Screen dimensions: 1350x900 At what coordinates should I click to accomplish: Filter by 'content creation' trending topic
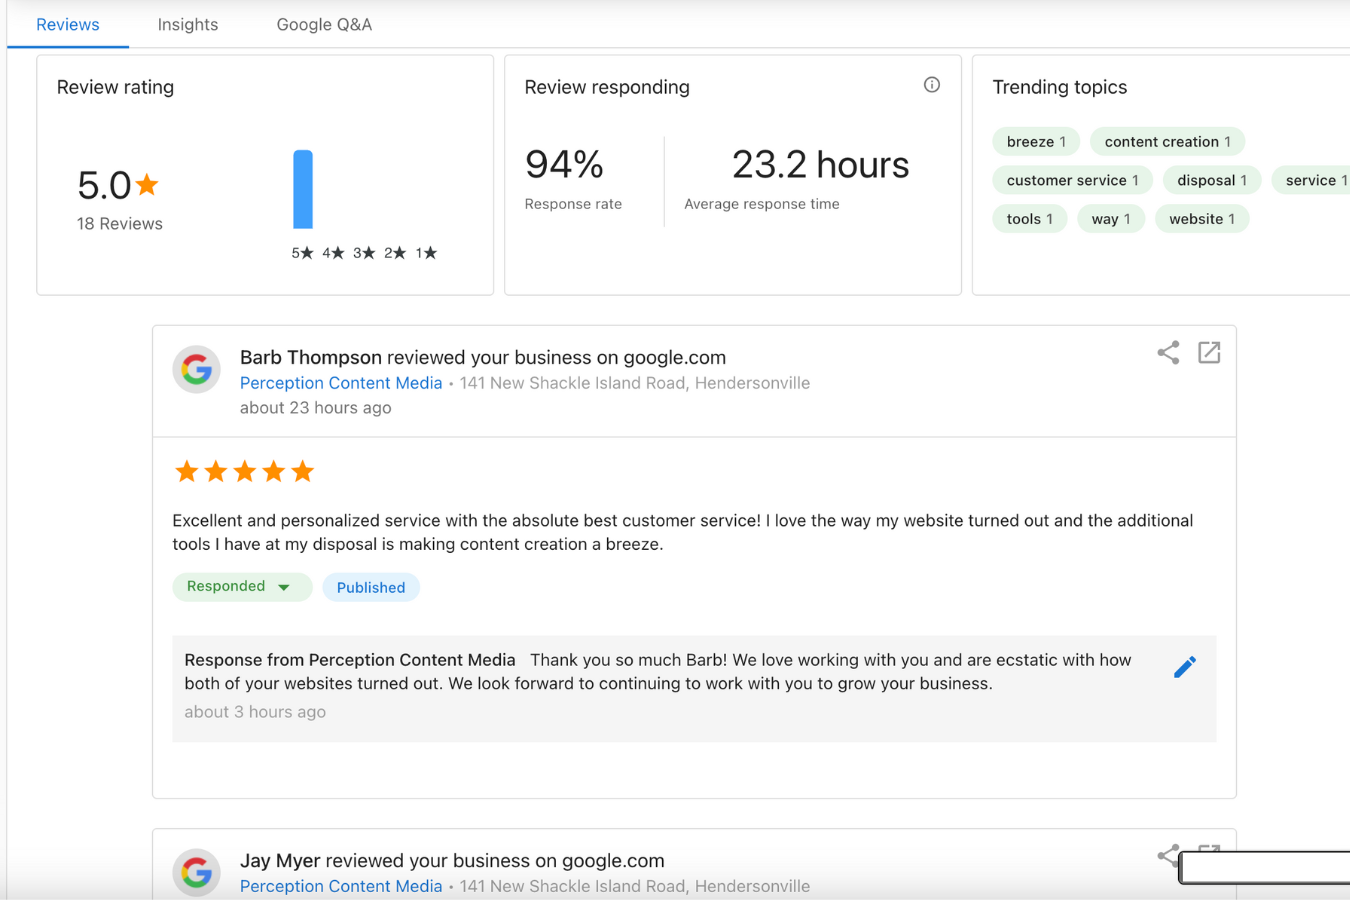tap(1167, 142)
